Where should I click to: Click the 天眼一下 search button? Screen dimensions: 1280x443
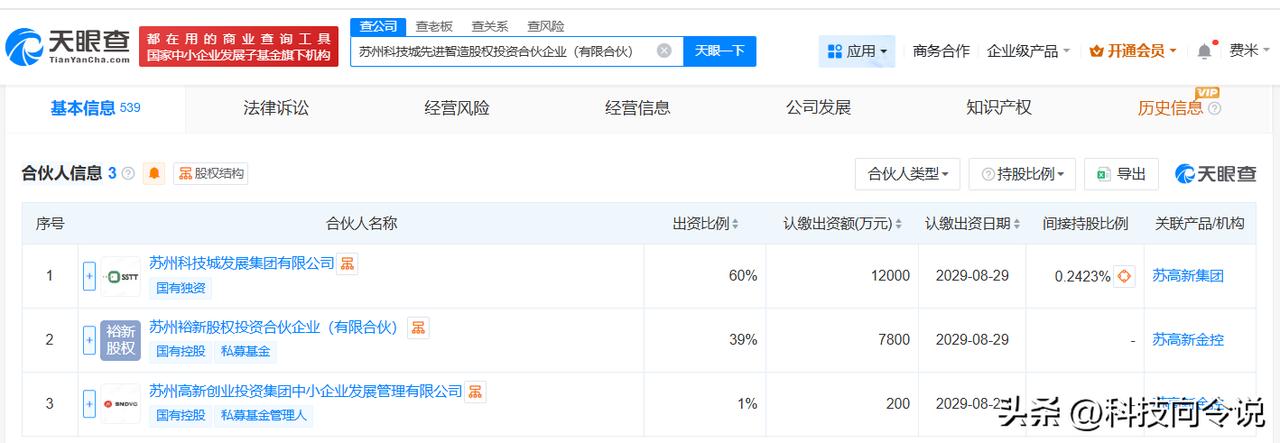[x=719, y=51]
